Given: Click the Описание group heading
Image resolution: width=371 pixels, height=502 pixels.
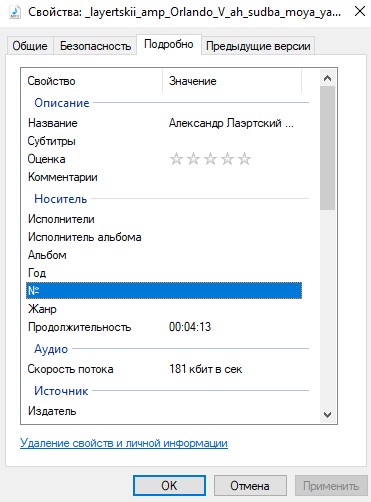Looking at the screenshot, I should 62,103.
